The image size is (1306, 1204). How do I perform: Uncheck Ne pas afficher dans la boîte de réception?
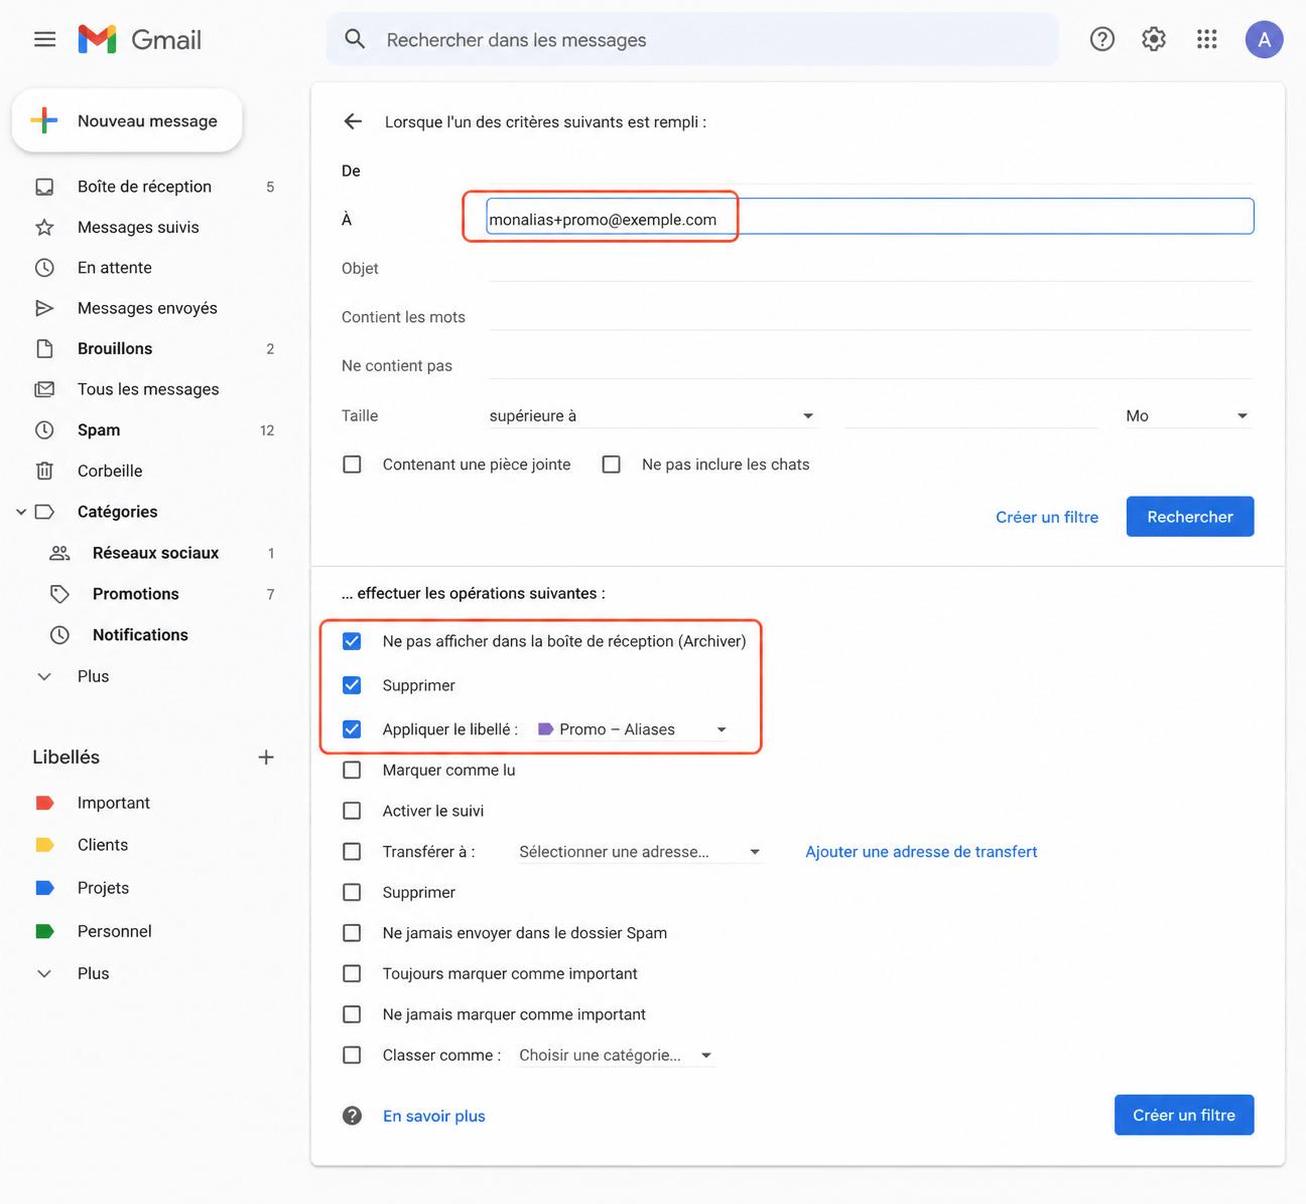click(x=352, y=641)
